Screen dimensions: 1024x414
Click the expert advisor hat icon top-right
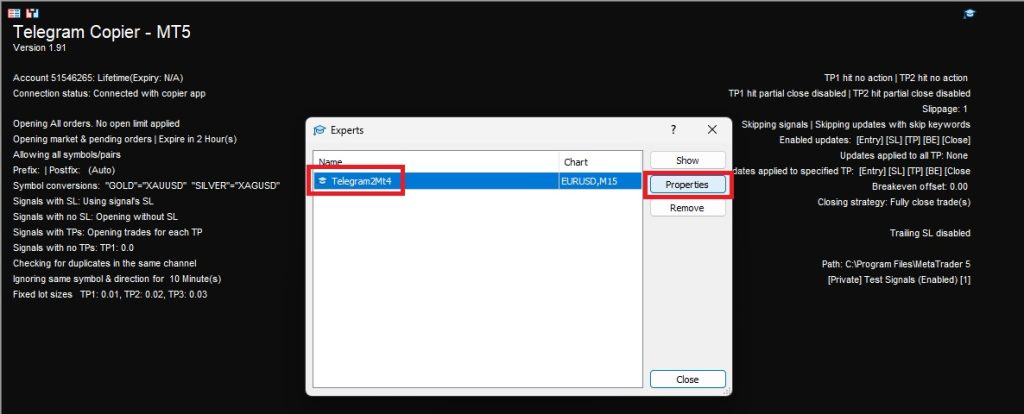click(x=968, y=13)
